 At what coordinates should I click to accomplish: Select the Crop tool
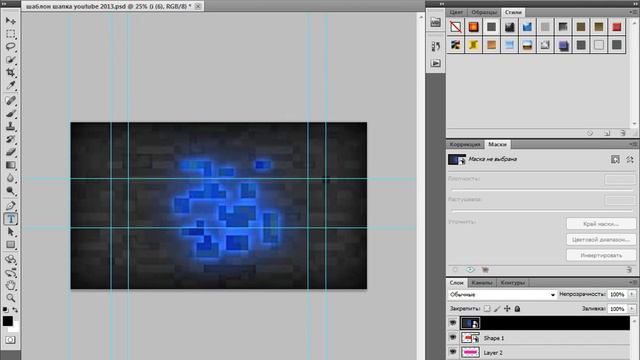11,73
